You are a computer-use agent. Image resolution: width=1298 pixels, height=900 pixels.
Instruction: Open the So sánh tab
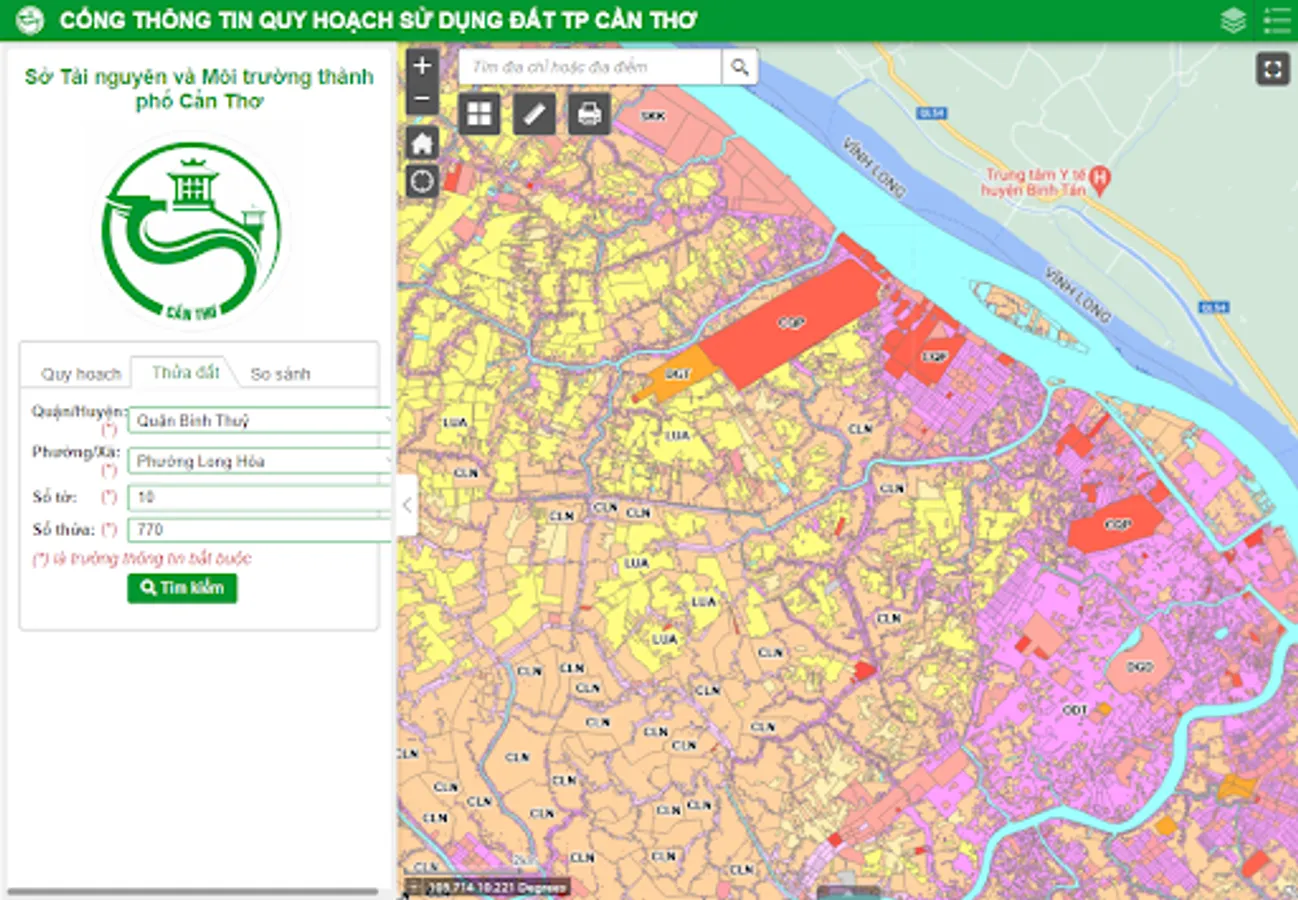coord(280,374)
